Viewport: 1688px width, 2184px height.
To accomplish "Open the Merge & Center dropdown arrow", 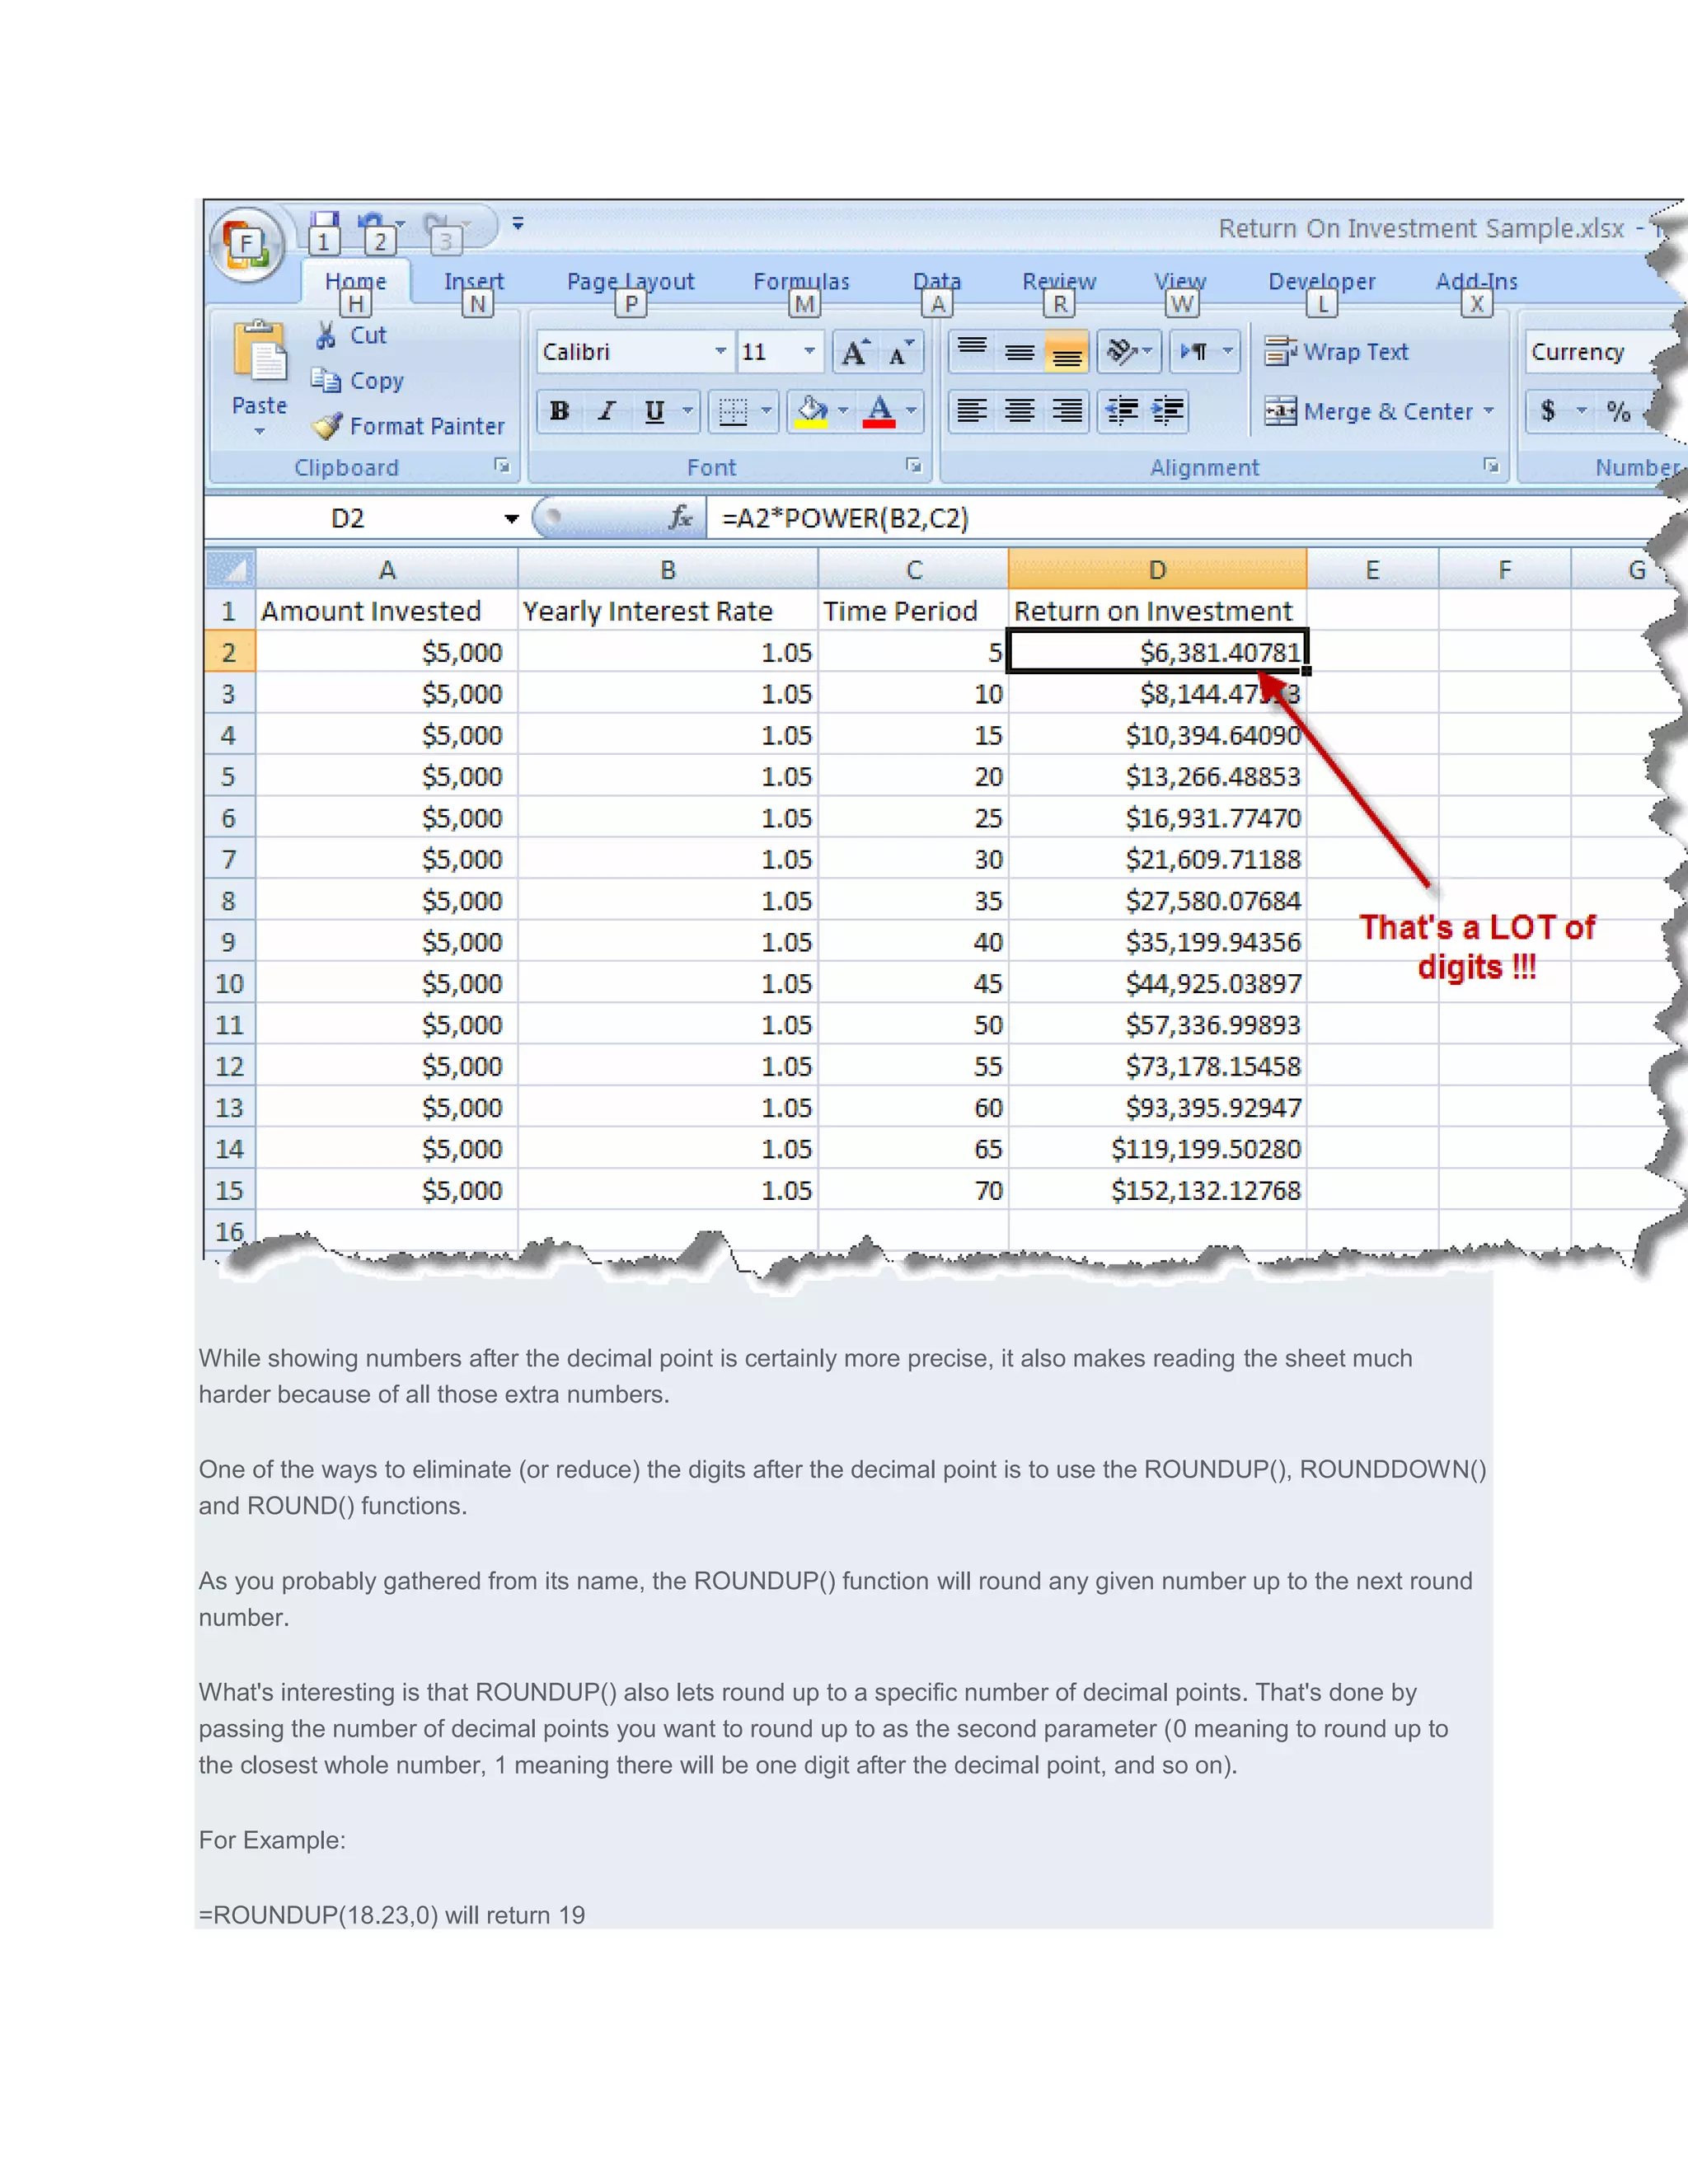I will click(1489, 411).
